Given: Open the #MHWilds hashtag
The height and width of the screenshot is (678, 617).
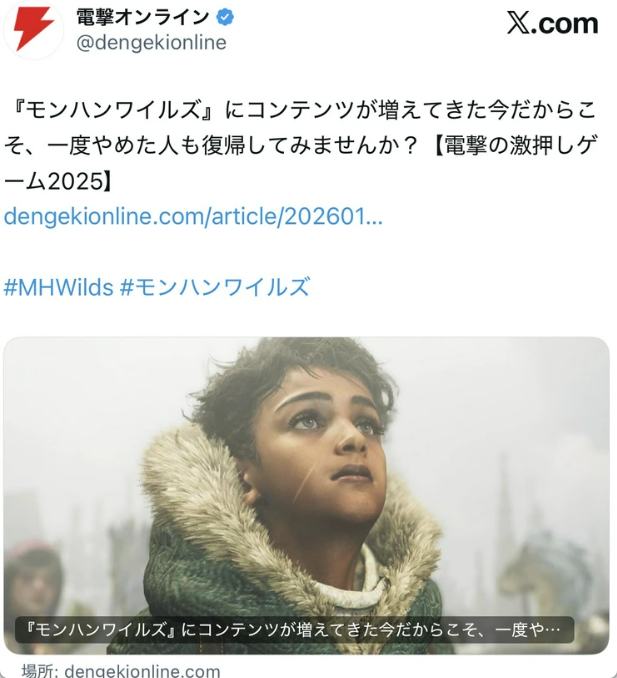Looking at the screenshot, I should (58, 287).
